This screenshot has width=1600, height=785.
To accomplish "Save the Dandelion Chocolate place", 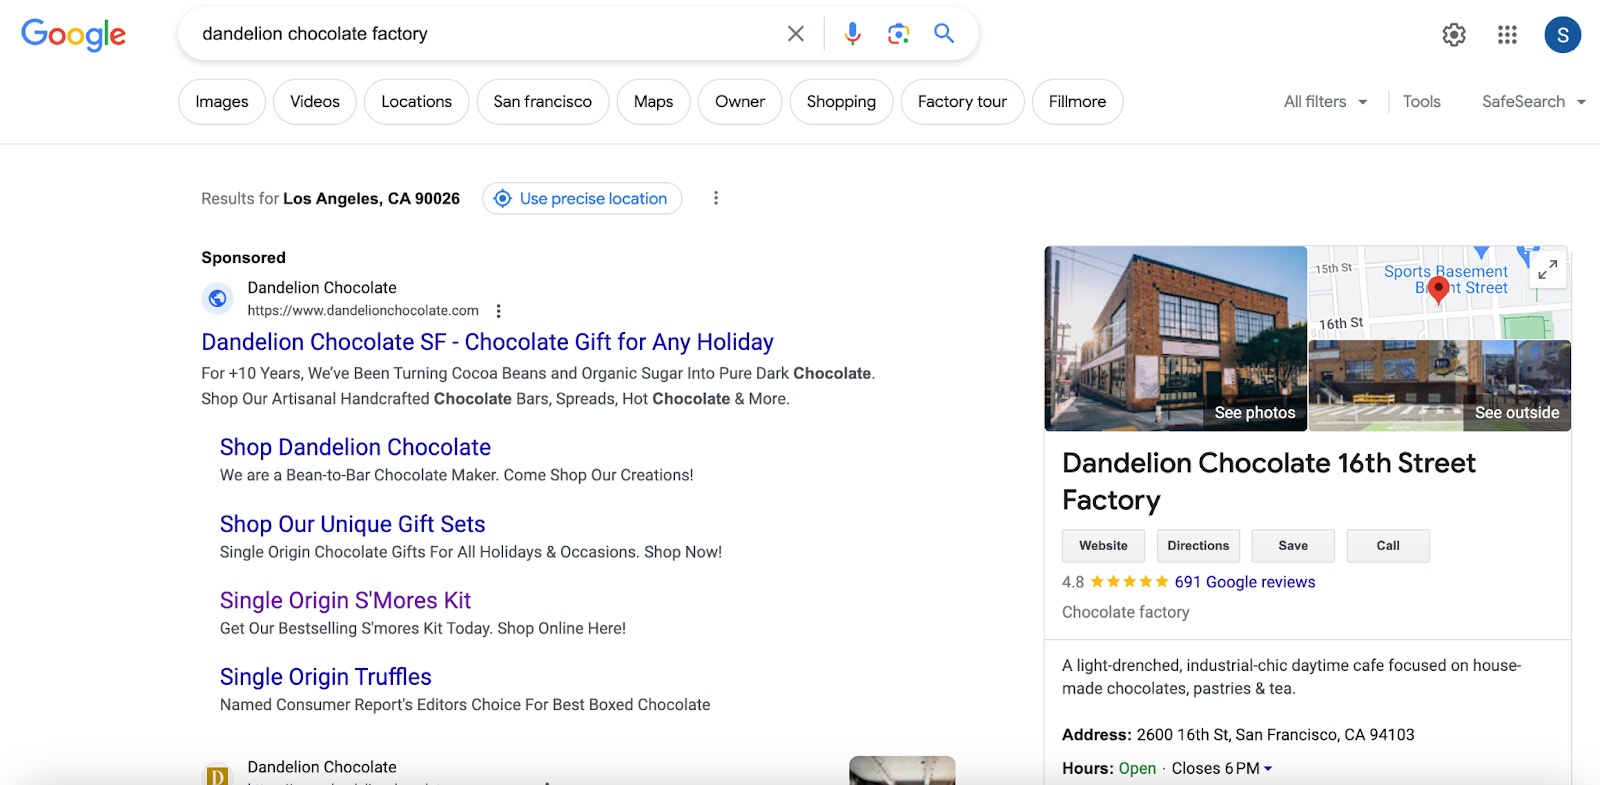I will click(x=1293, y=546).
